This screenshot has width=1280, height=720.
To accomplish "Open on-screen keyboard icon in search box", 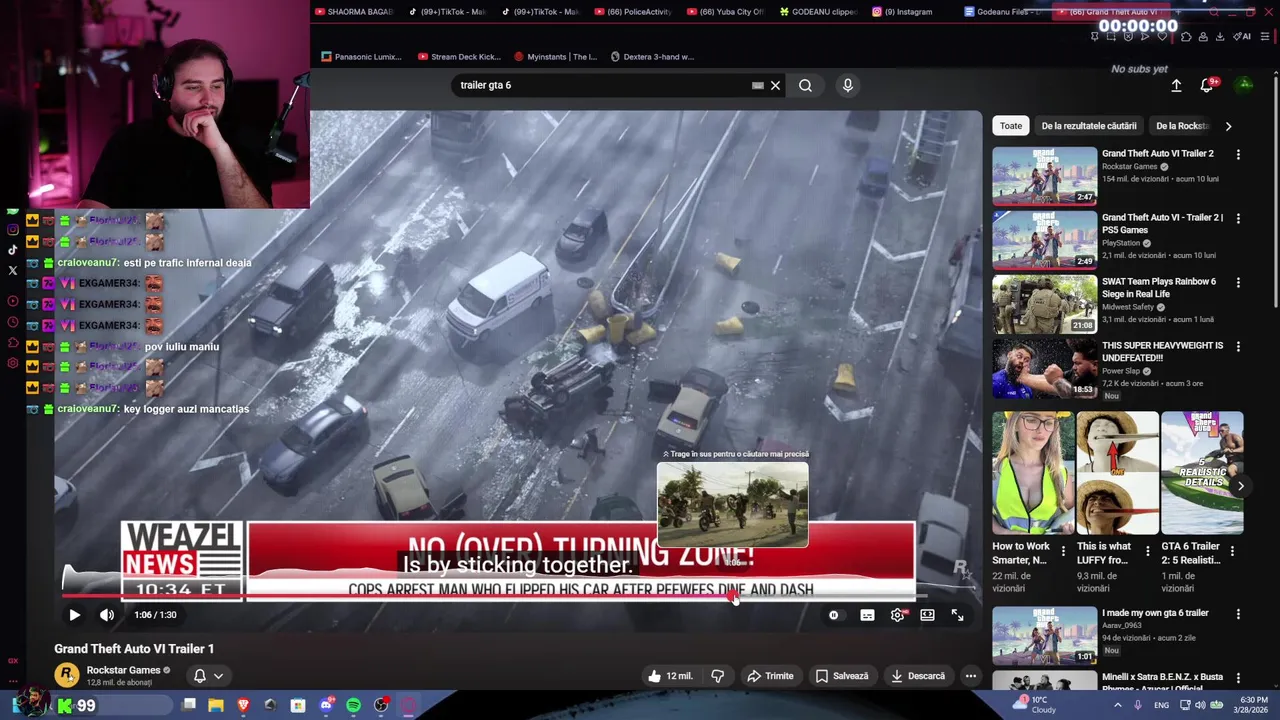I will point(757,85).
